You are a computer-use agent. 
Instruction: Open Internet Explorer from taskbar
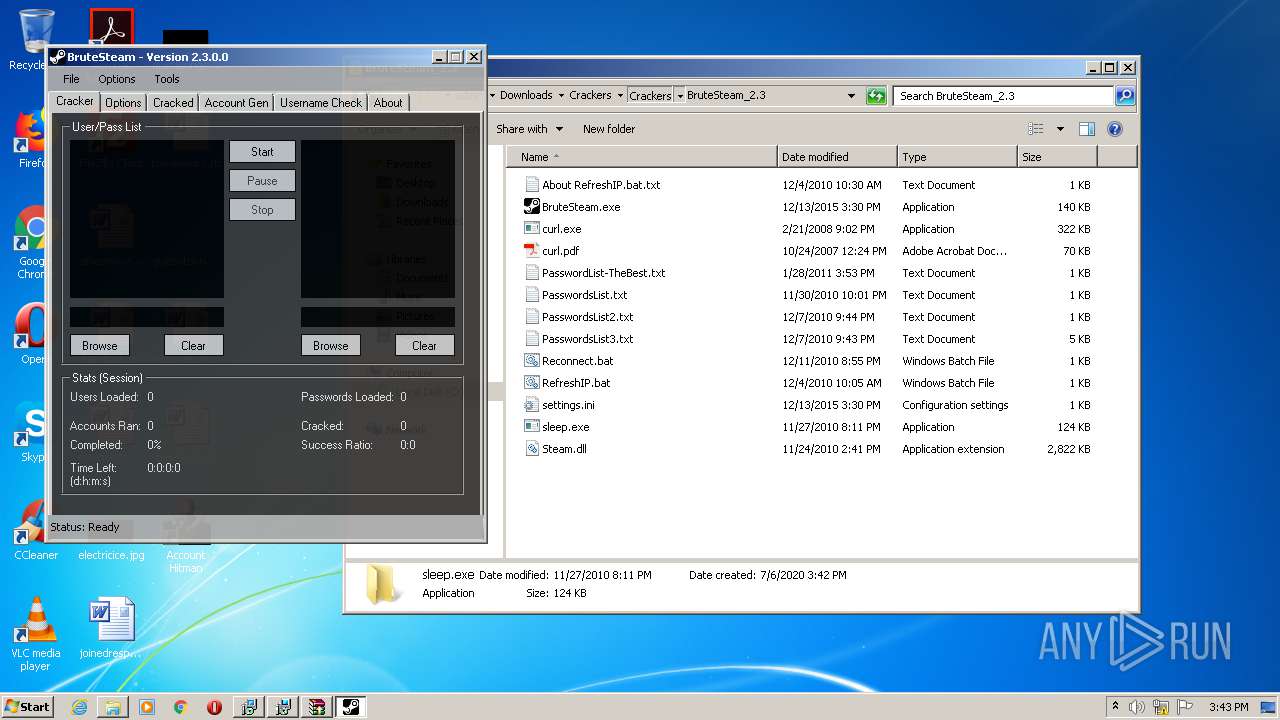pyautogui.click(x=79, y=707)
